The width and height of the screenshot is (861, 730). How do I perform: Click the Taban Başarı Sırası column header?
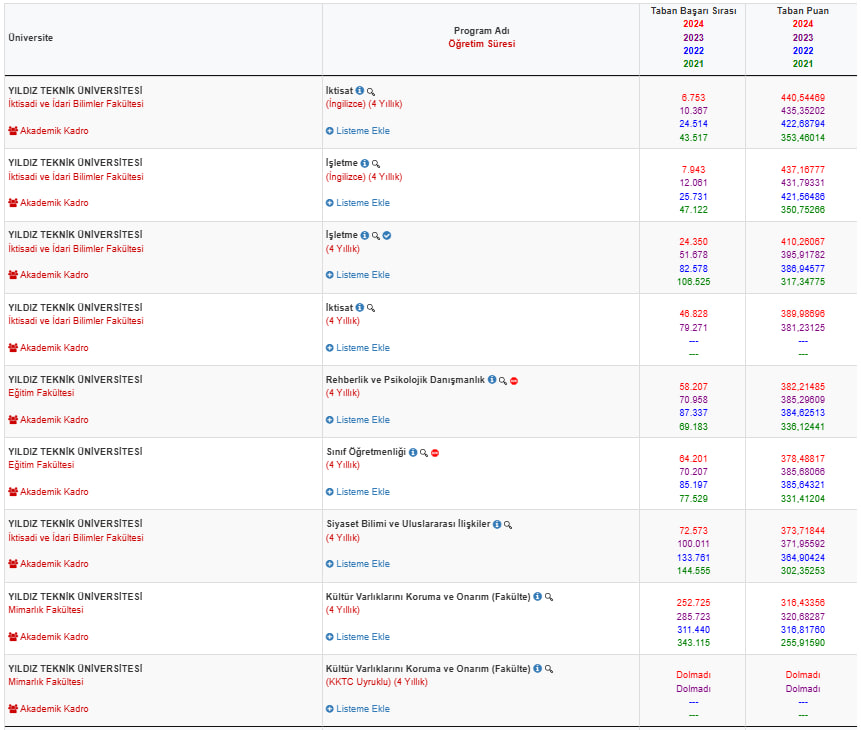click(x=693, y=11)
